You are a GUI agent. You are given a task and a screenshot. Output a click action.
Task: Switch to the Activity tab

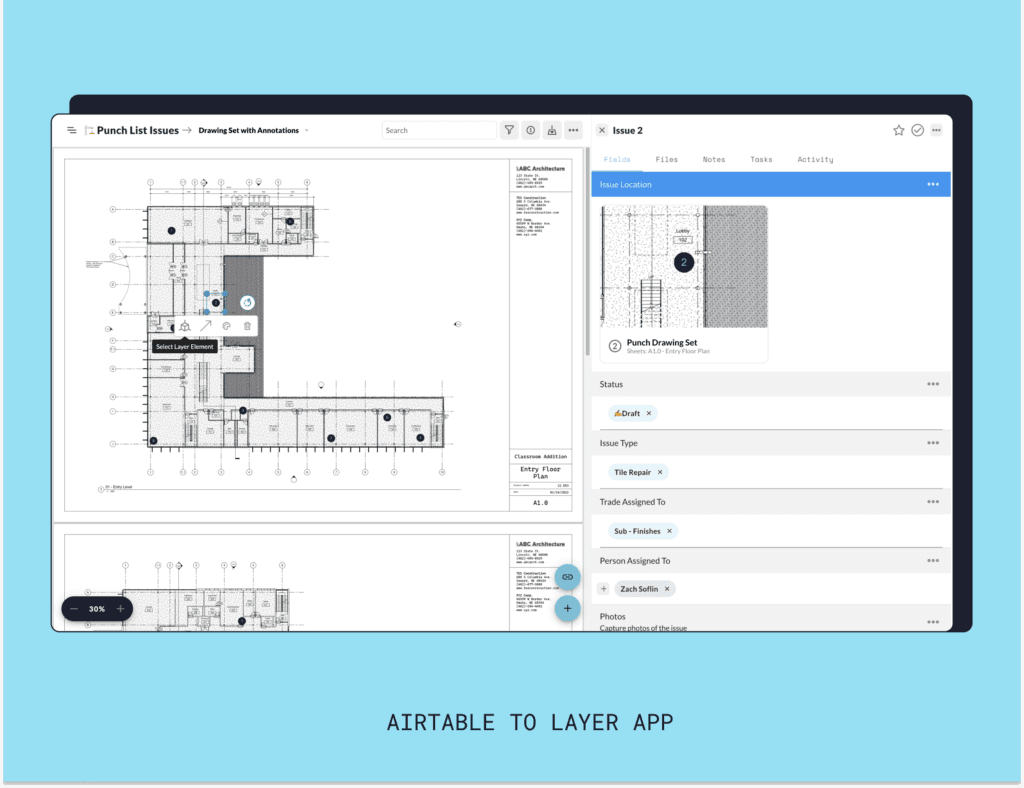[815, 159]
